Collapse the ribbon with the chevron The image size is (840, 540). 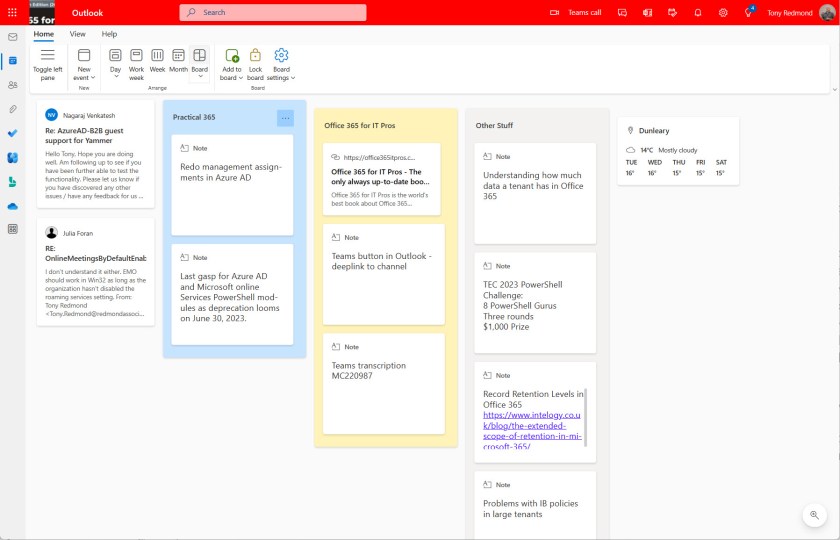click(x=834, y=89)
